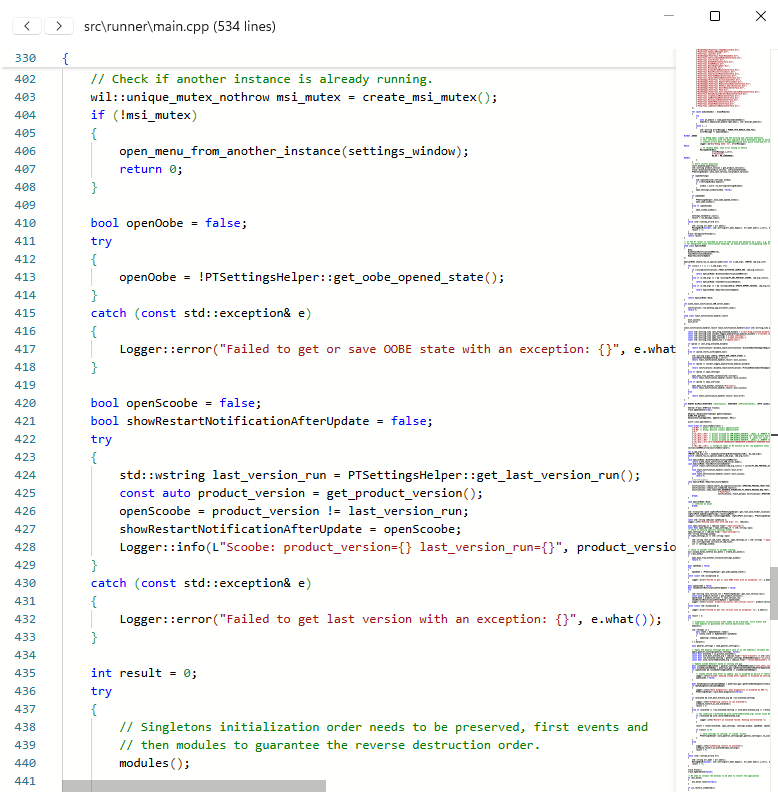
Task: Click the horizontal scrollbar thumb
Action: [194, 786]
